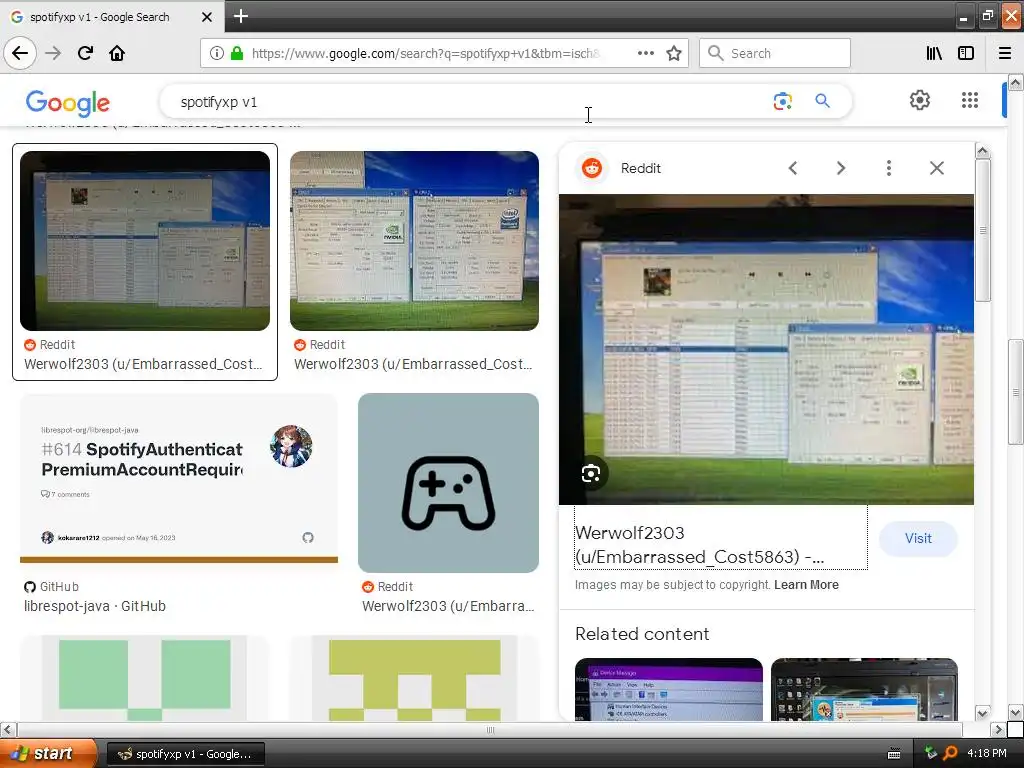Click the blue magnifier search button
1024x768 pixels.
tap(822, 101)
